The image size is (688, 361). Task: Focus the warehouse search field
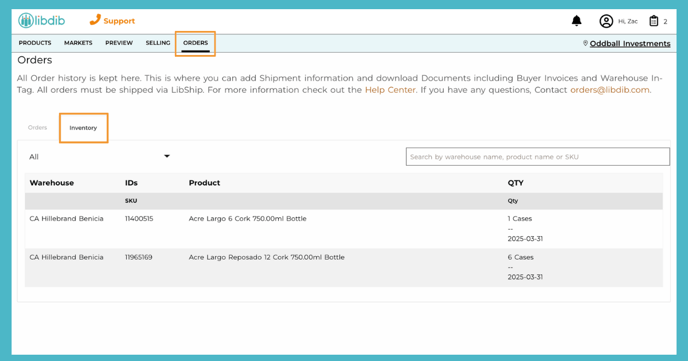[x=538, y=157]
